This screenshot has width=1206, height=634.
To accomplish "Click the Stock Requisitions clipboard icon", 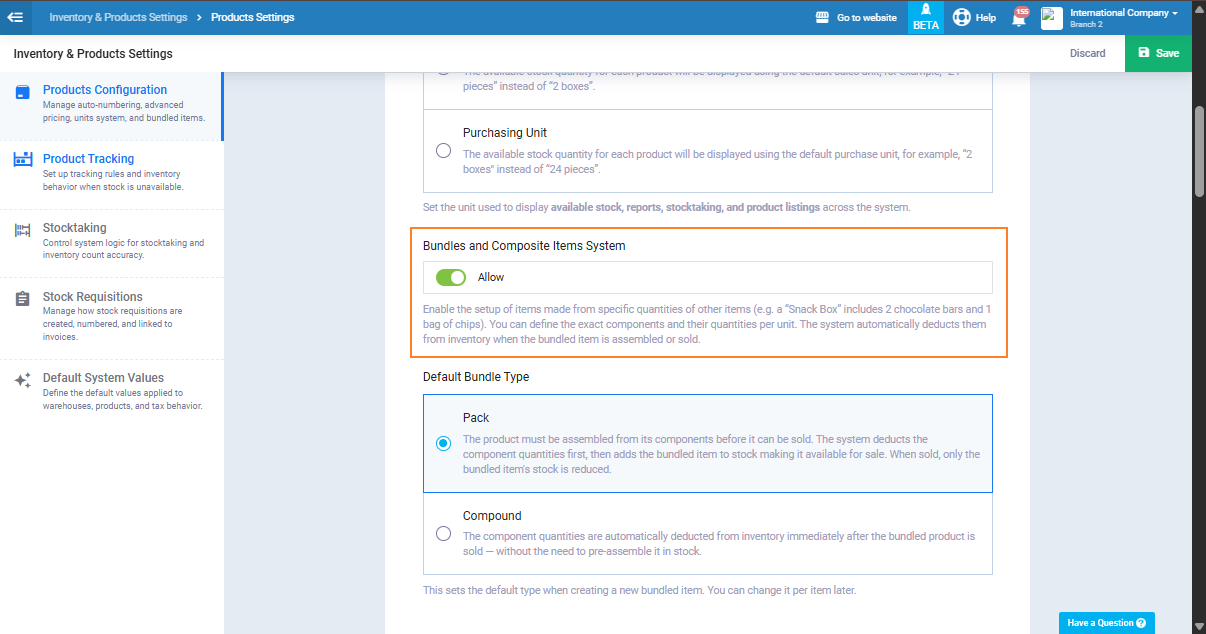I will [x=22, y=299].
